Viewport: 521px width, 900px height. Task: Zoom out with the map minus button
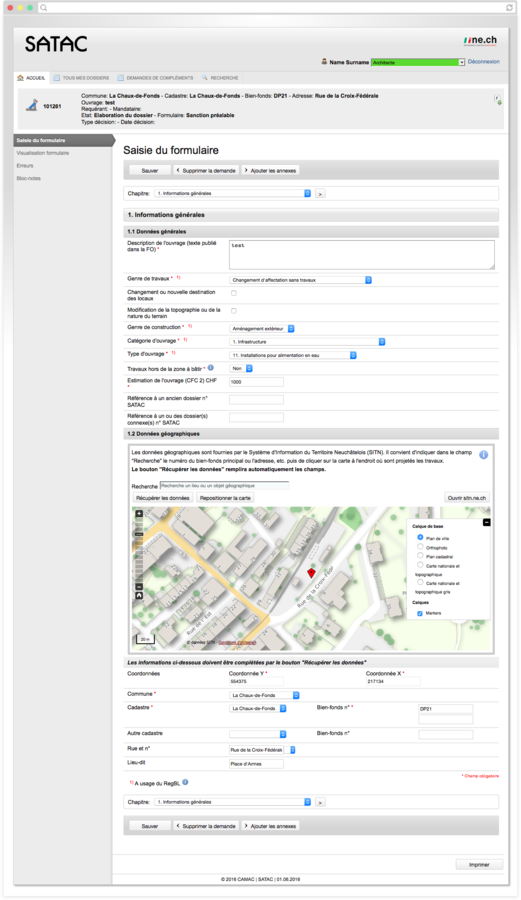pyautogui.click(x=139, y=587)
